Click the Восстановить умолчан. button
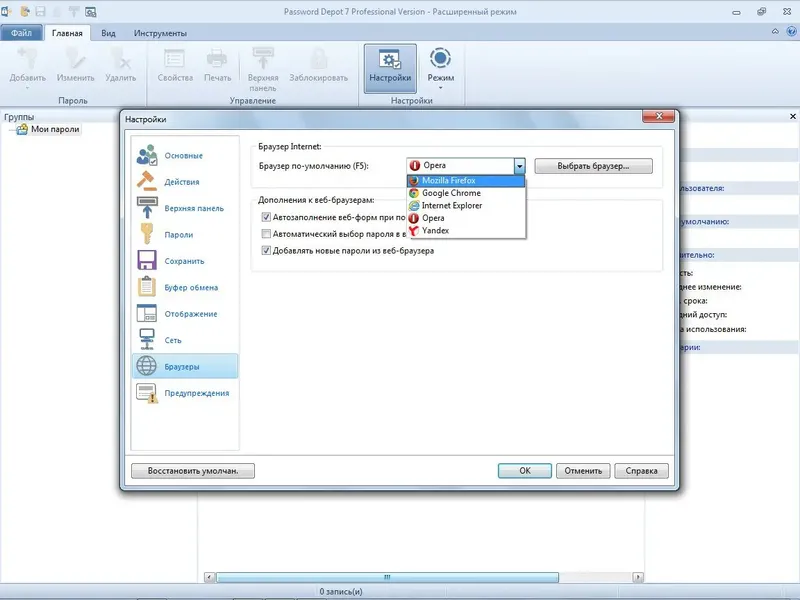 (193, 470)
